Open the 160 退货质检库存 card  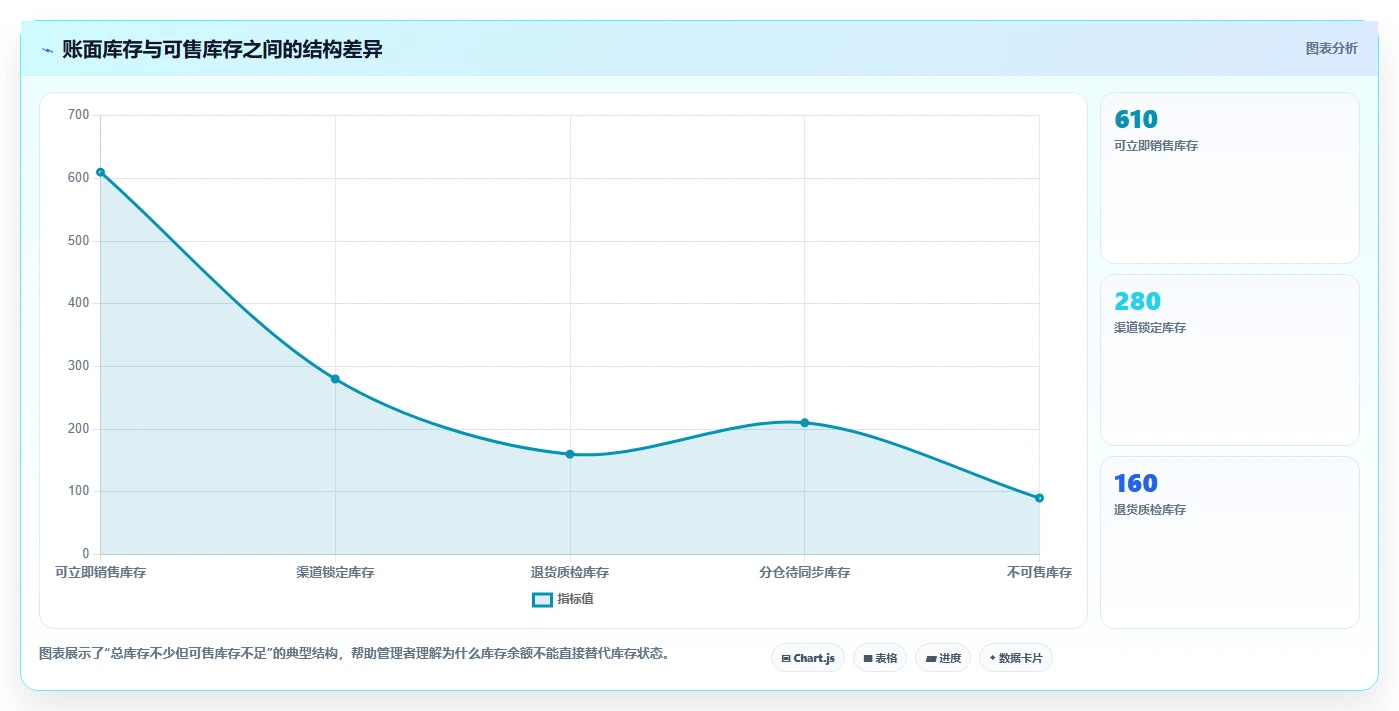[1229, 542]
